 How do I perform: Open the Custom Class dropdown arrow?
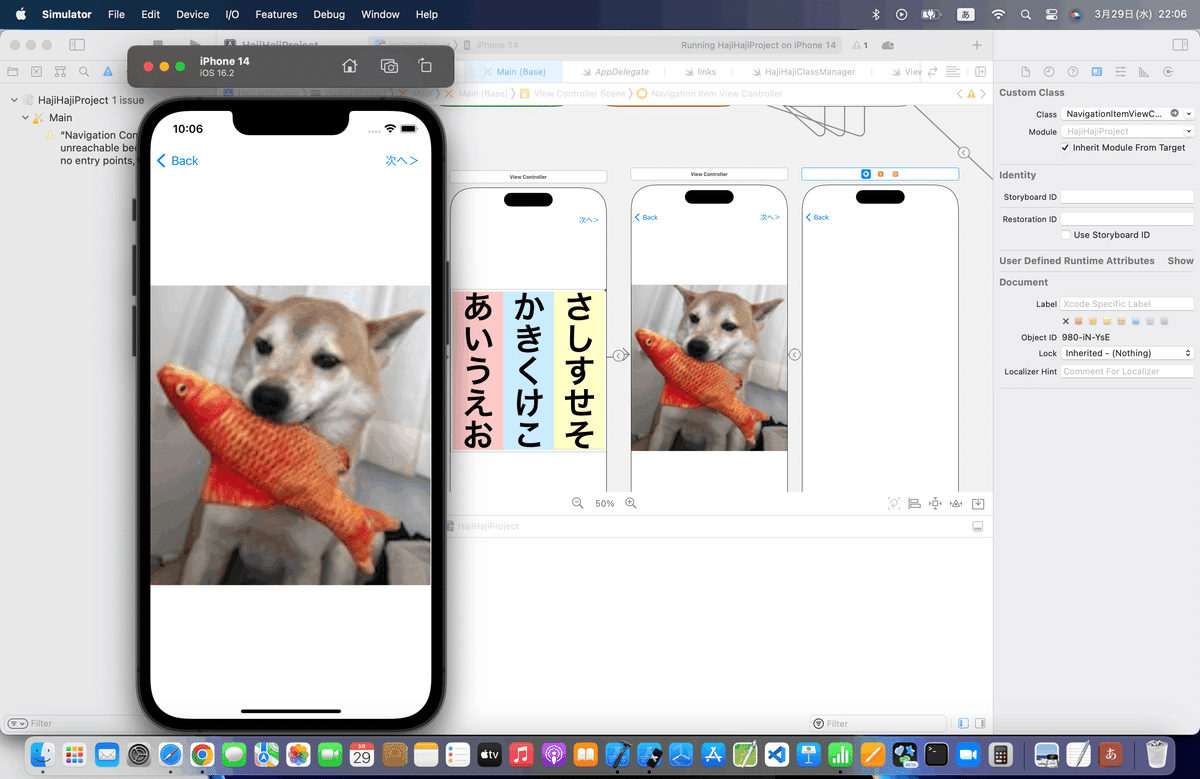coord(1188,114)
